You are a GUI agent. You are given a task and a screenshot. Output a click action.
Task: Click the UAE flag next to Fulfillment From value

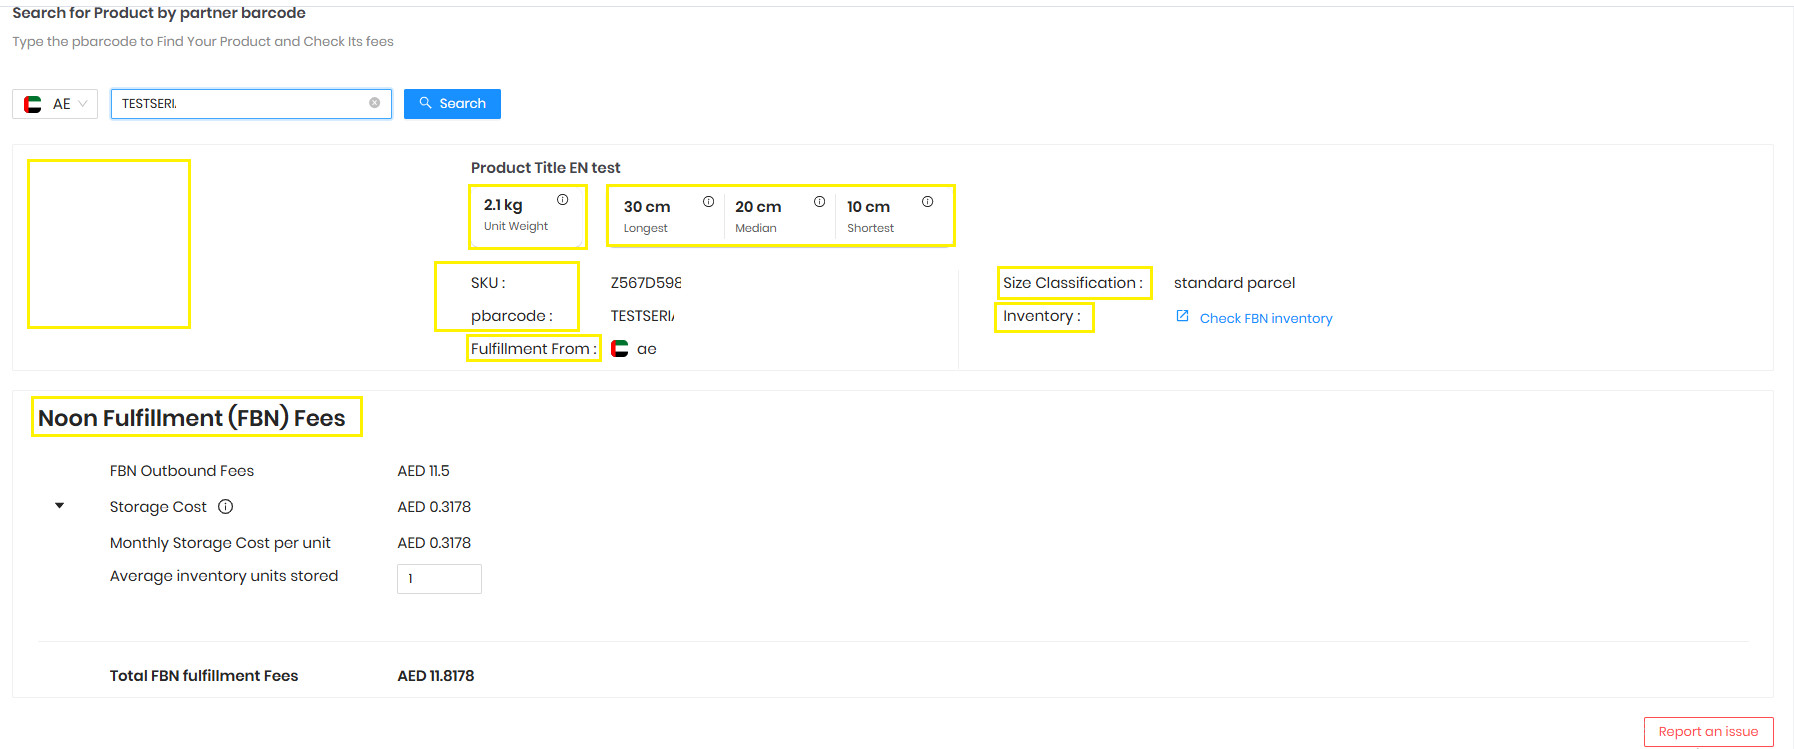click(620, 349)
